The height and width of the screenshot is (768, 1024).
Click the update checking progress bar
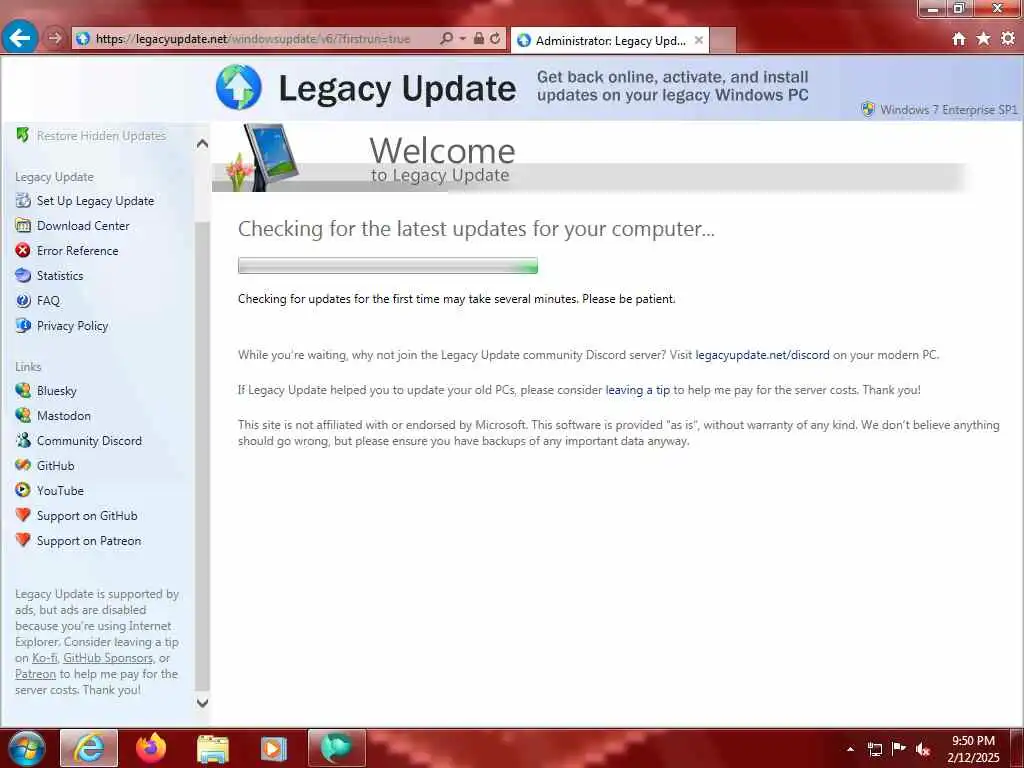click(388, 266)
